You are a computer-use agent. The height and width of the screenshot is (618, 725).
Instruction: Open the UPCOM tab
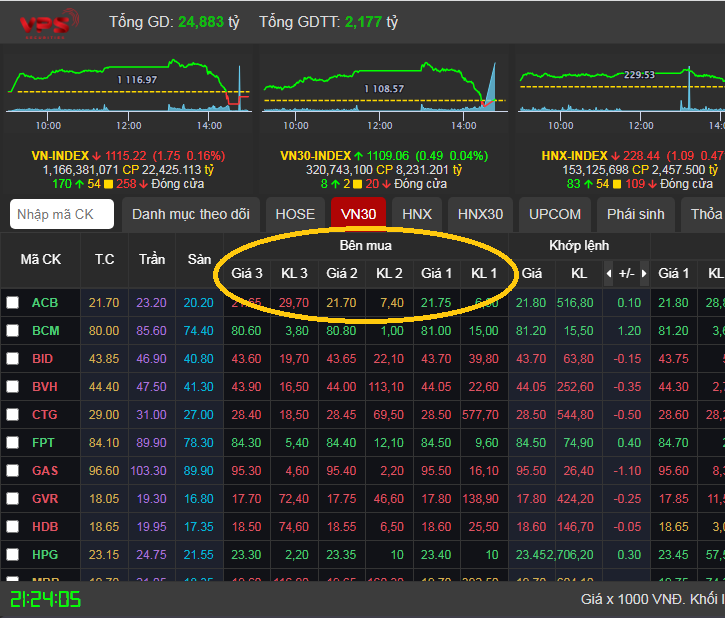[555, 214]
